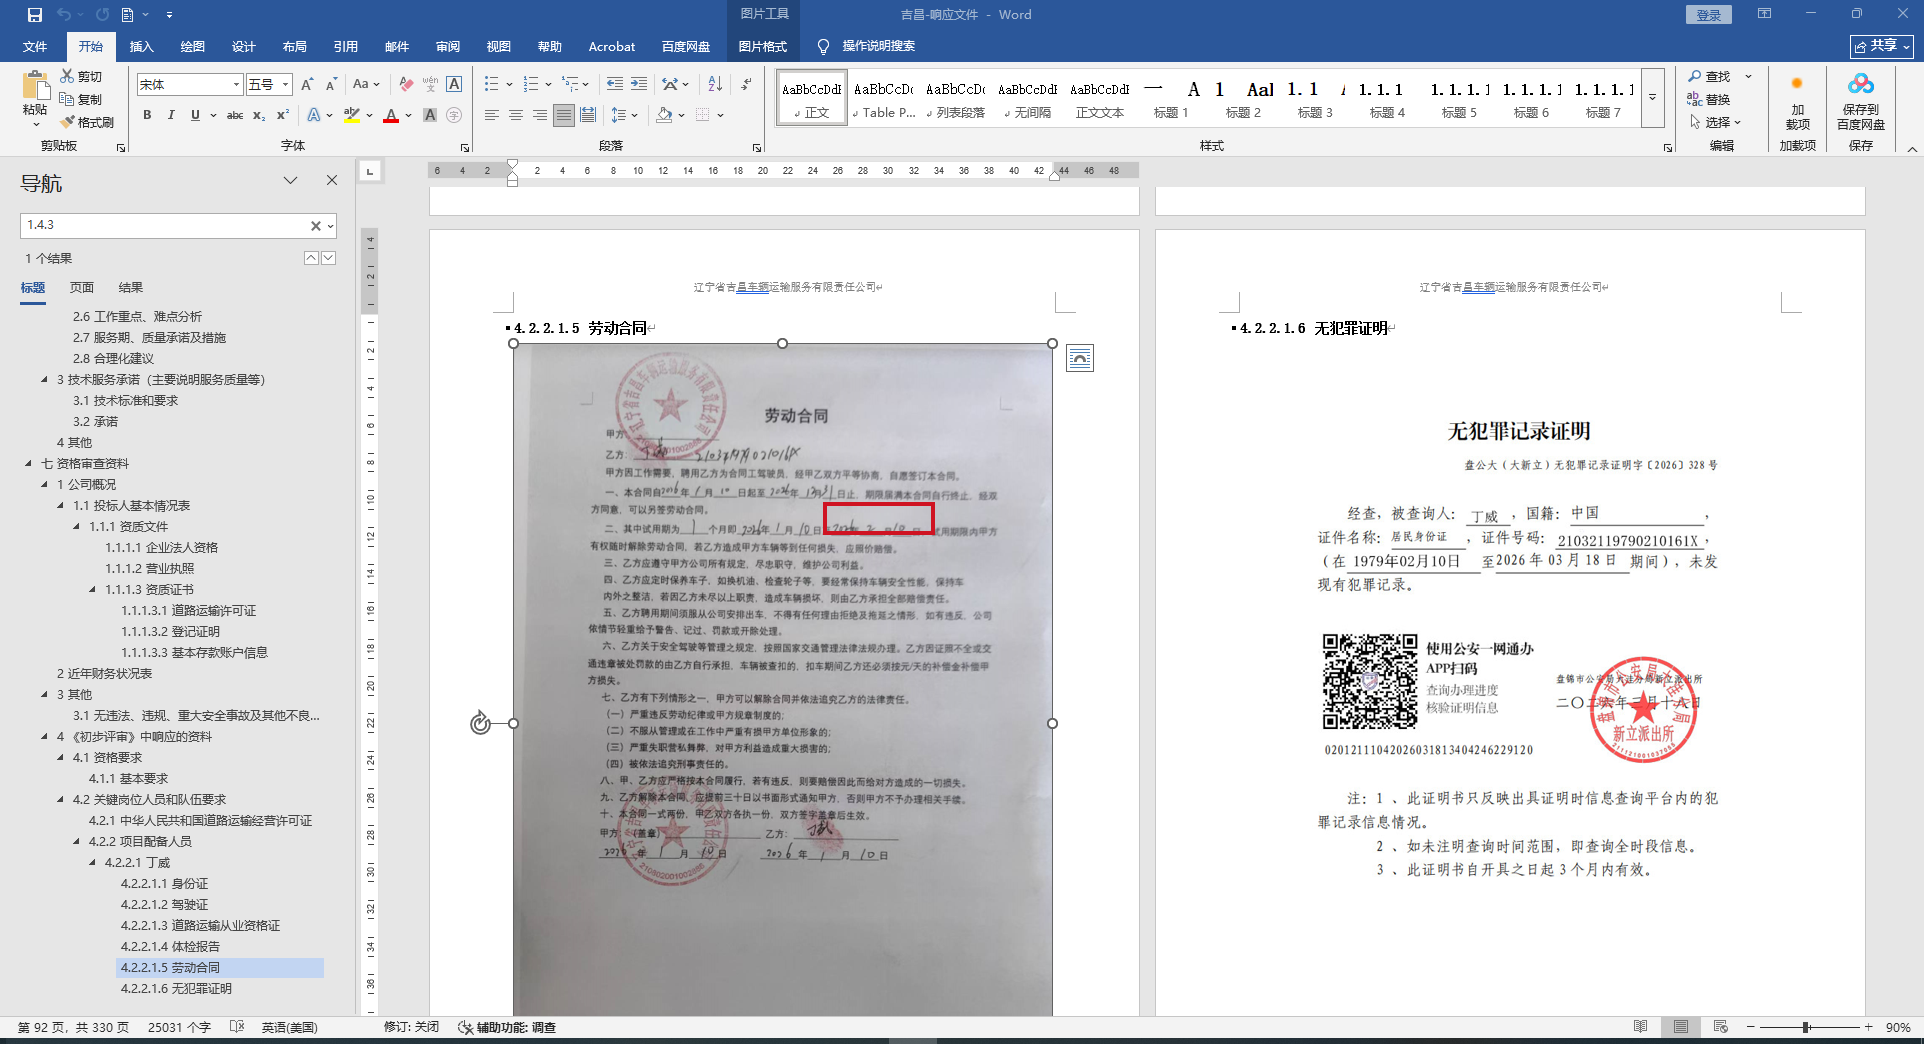Open the Select (选择) dropdown
The image size is (1924, 1044).
[1716, 122]
